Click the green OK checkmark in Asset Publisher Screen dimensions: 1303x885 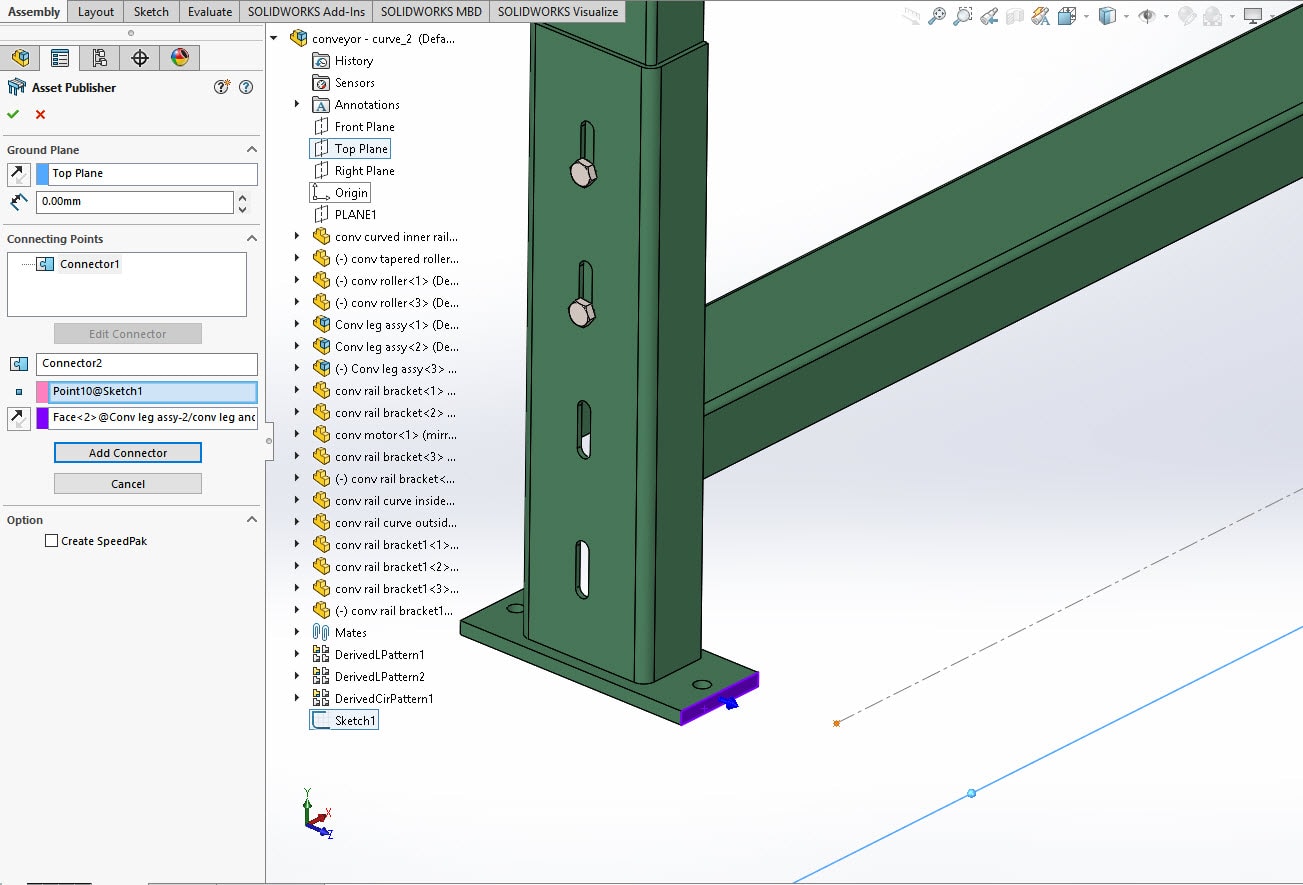[x=13, y=115]
